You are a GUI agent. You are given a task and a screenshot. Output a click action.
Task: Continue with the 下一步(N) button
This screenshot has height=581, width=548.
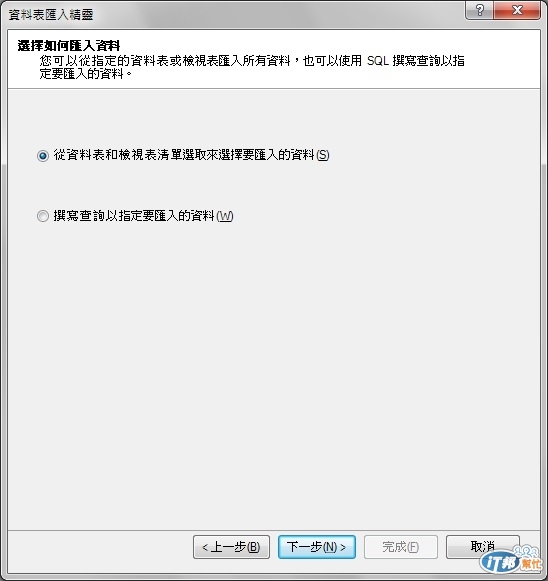(317, 547)
